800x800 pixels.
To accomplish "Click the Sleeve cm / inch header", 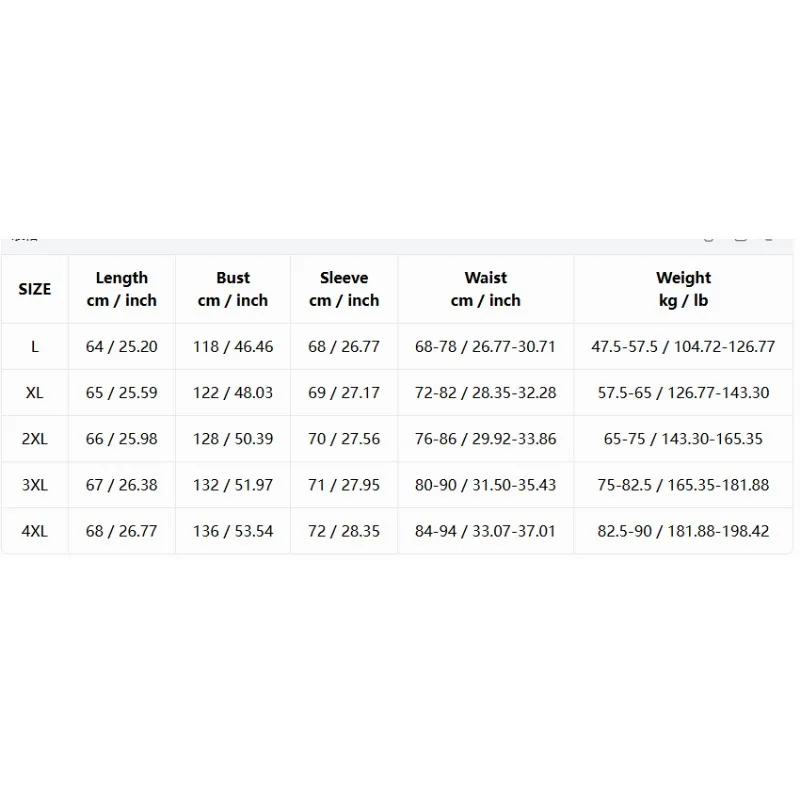I will pyautogui.click(x=344, y=289).
